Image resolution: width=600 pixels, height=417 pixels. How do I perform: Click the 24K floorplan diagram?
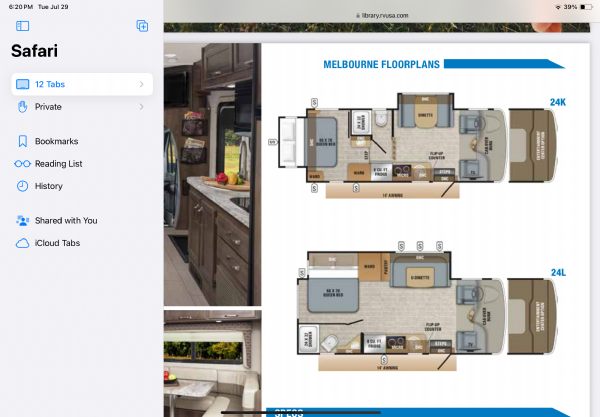click(388, 145)
